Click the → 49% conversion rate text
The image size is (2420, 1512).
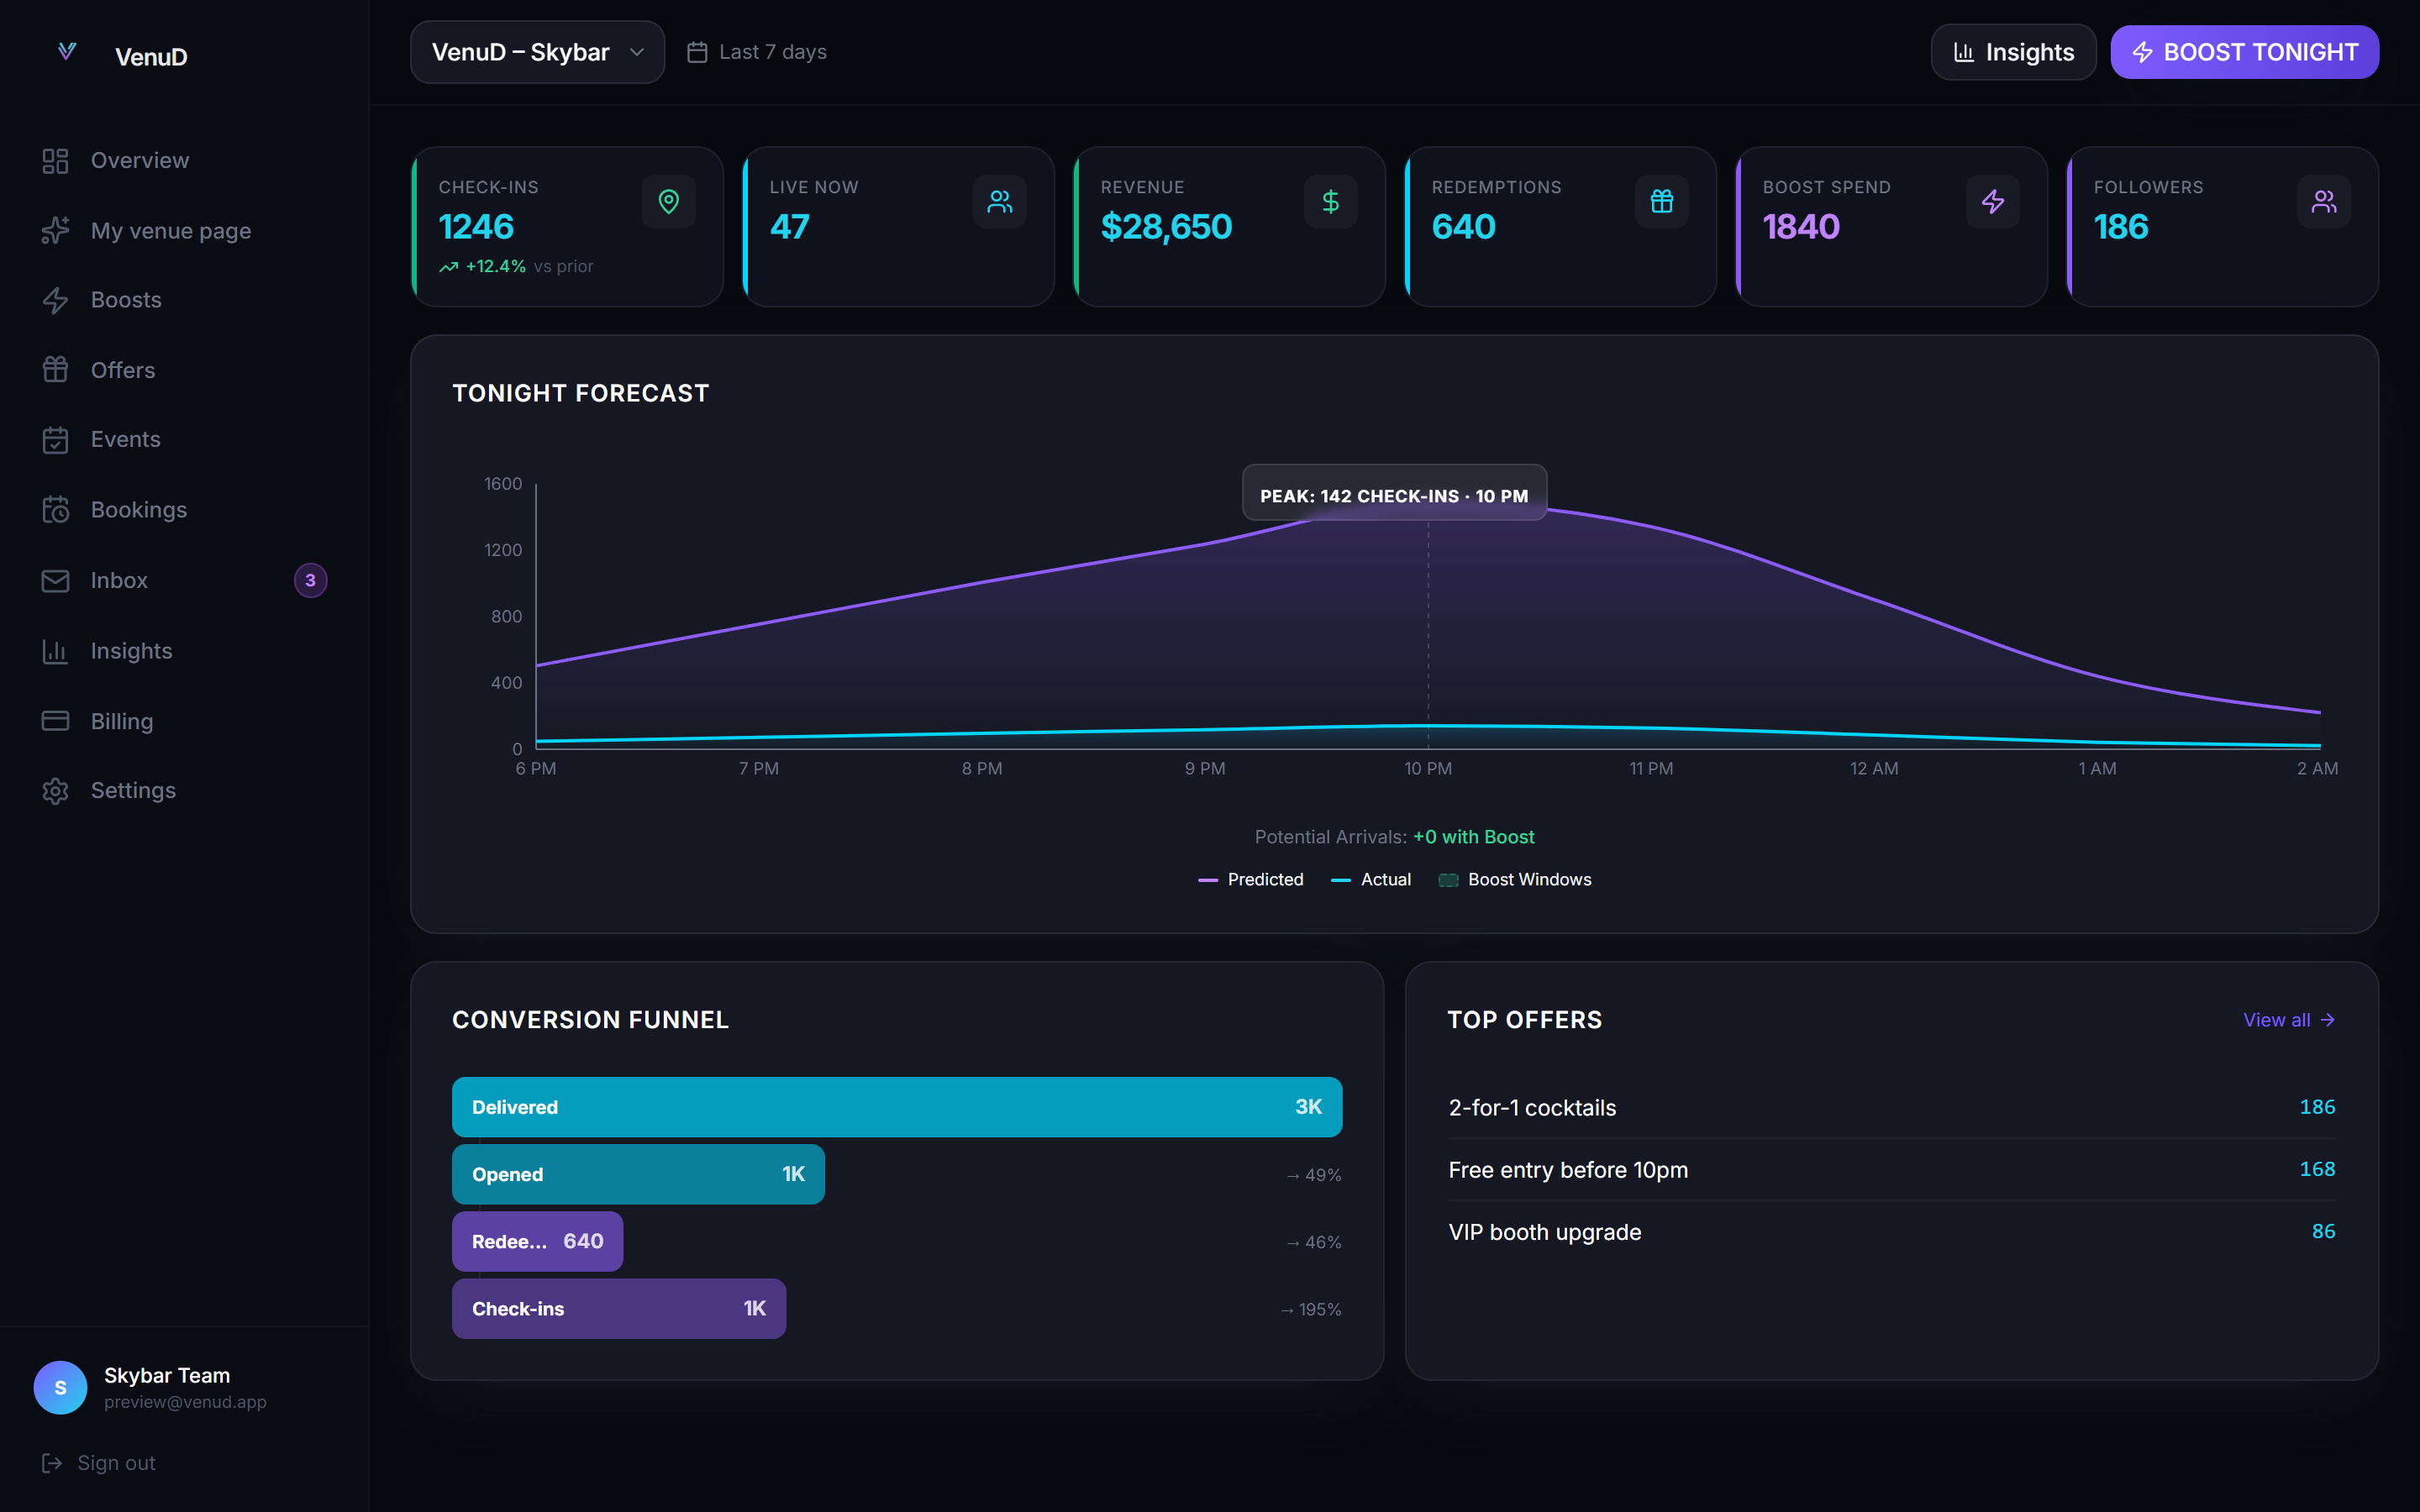click(x=1314, y=1175)
